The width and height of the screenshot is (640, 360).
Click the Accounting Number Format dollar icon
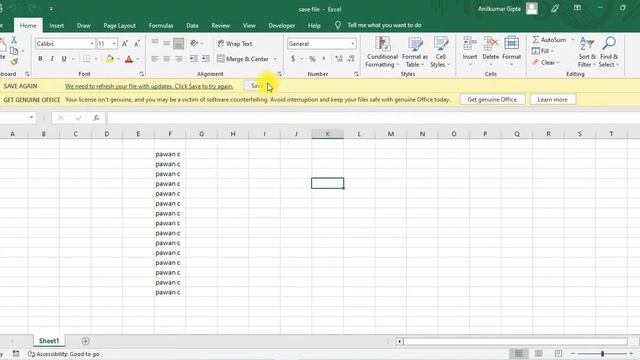pos(293,59)
